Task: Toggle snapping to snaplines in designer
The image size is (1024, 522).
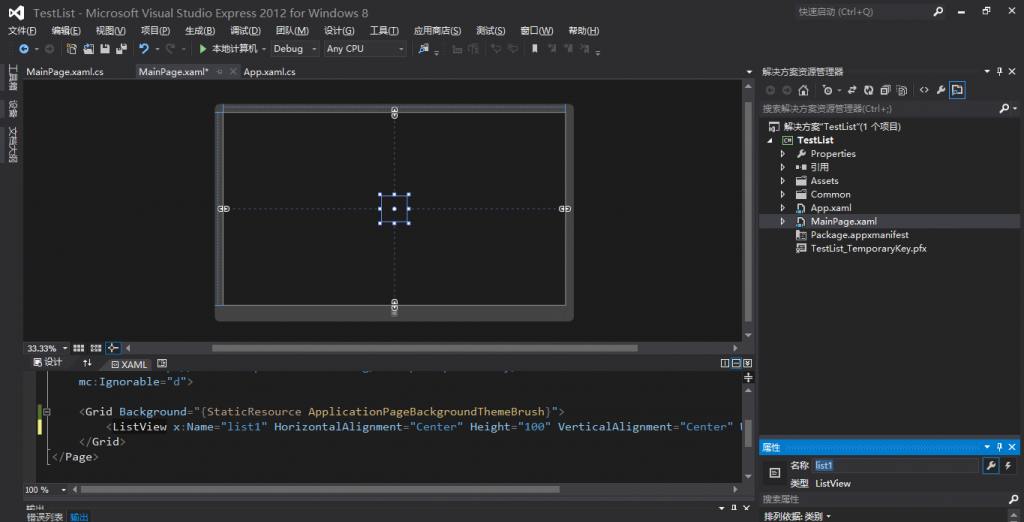Action: pyautogui.click(x=113, y=348)
